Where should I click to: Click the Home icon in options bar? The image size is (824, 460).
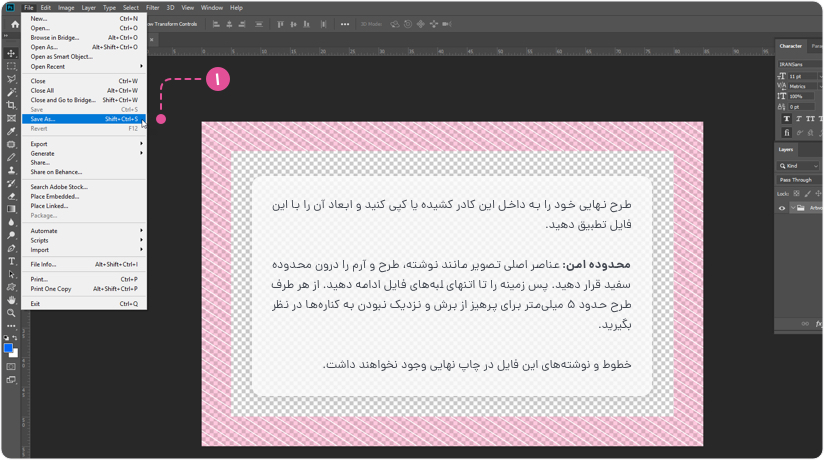(x=14, y=24)
